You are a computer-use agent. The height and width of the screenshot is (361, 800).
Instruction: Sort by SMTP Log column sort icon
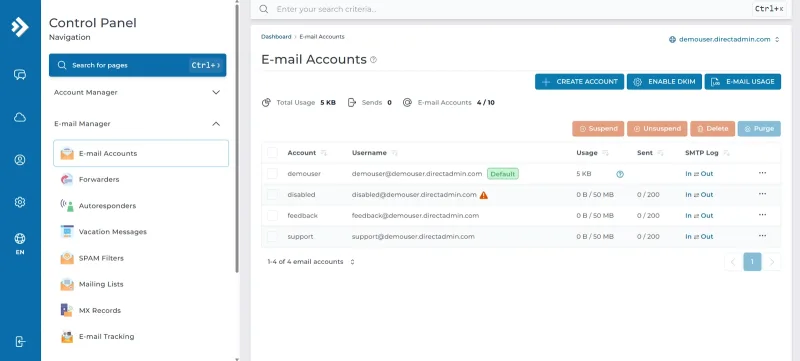point(727,153)
